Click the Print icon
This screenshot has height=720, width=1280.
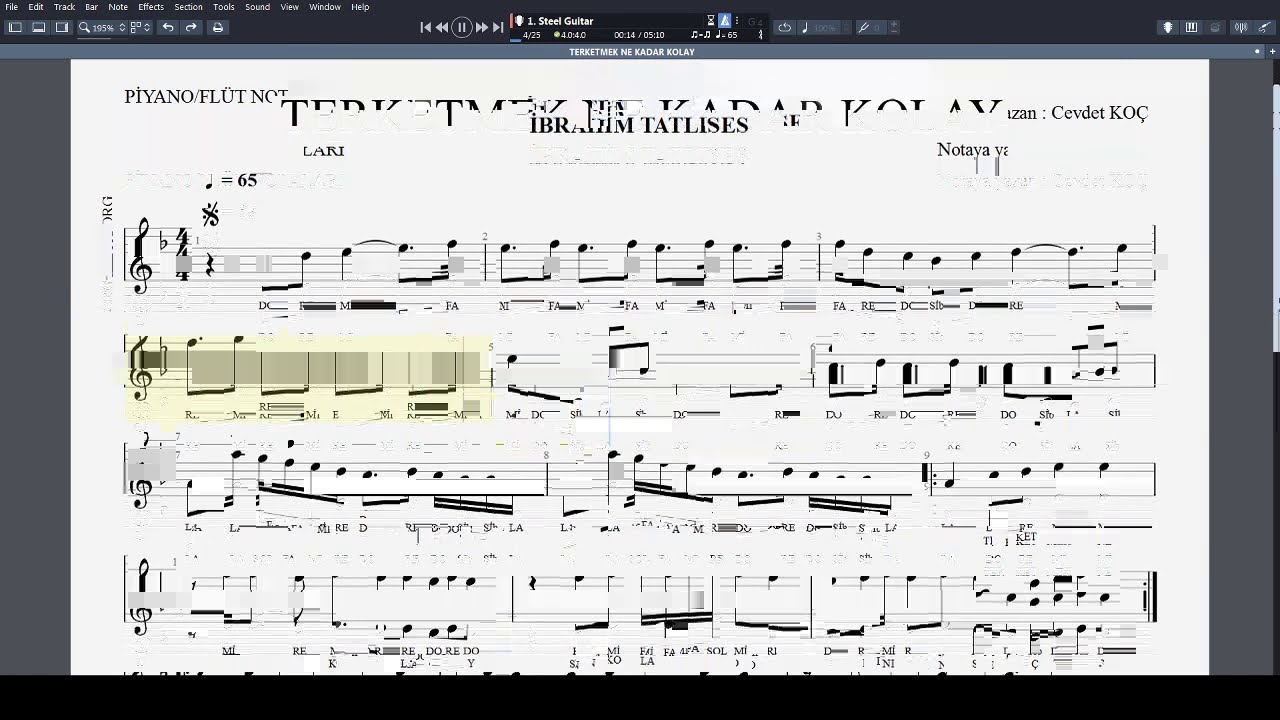tap(217, 27)
